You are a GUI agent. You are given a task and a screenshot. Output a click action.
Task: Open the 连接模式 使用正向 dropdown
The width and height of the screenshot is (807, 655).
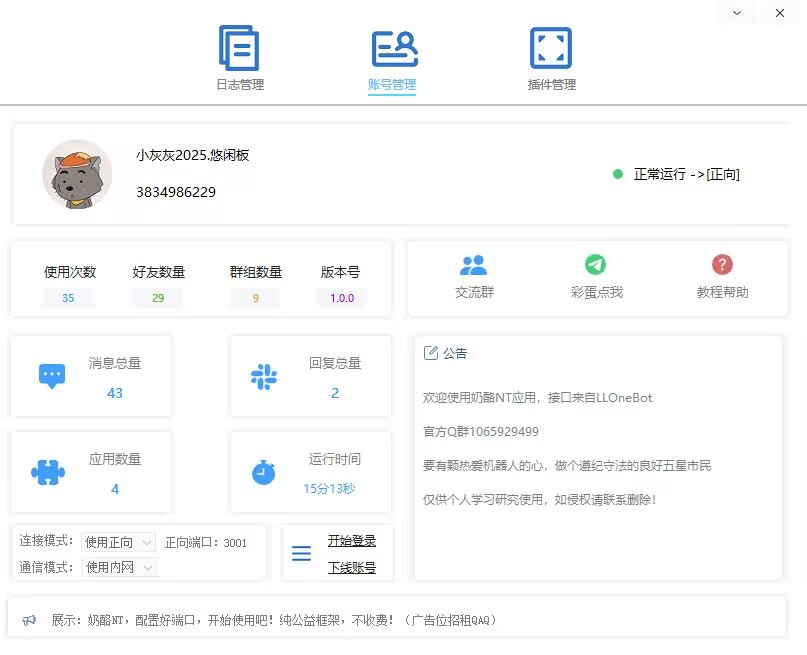[x=118, y=541]
